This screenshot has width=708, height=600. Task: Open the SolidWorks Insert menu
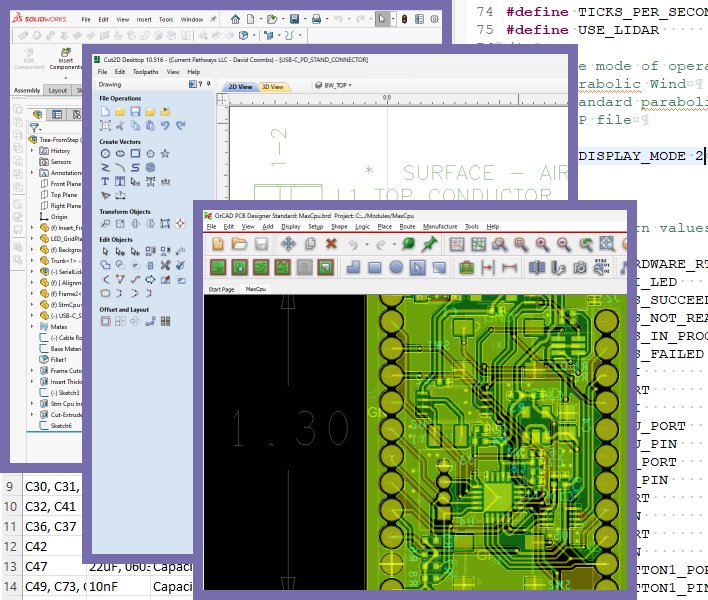click(144, 19)
